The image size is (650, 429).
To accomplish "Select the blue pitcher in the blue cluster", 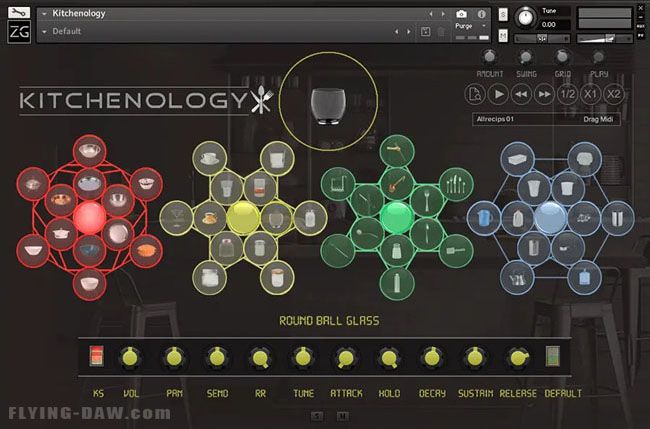I will 484,218.
